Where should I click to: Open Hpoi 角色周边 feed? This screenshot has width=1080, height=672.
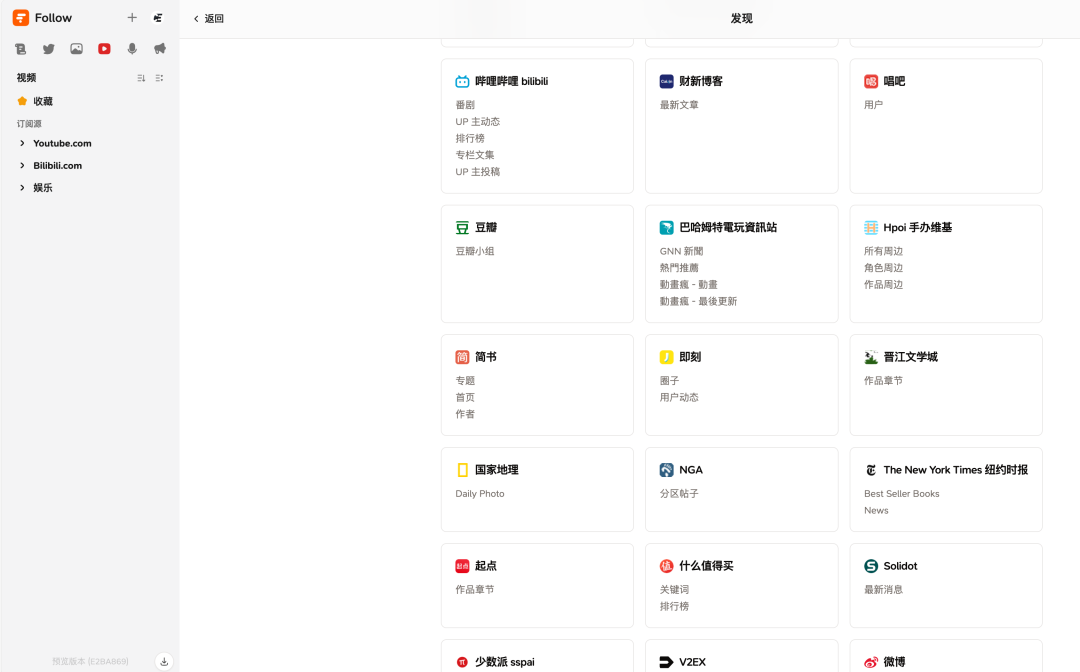pos(883,268)
